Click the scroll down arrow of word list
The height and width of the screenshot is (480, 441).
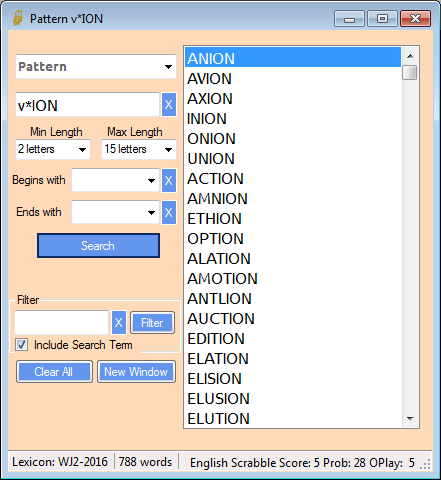coord(410,418)
